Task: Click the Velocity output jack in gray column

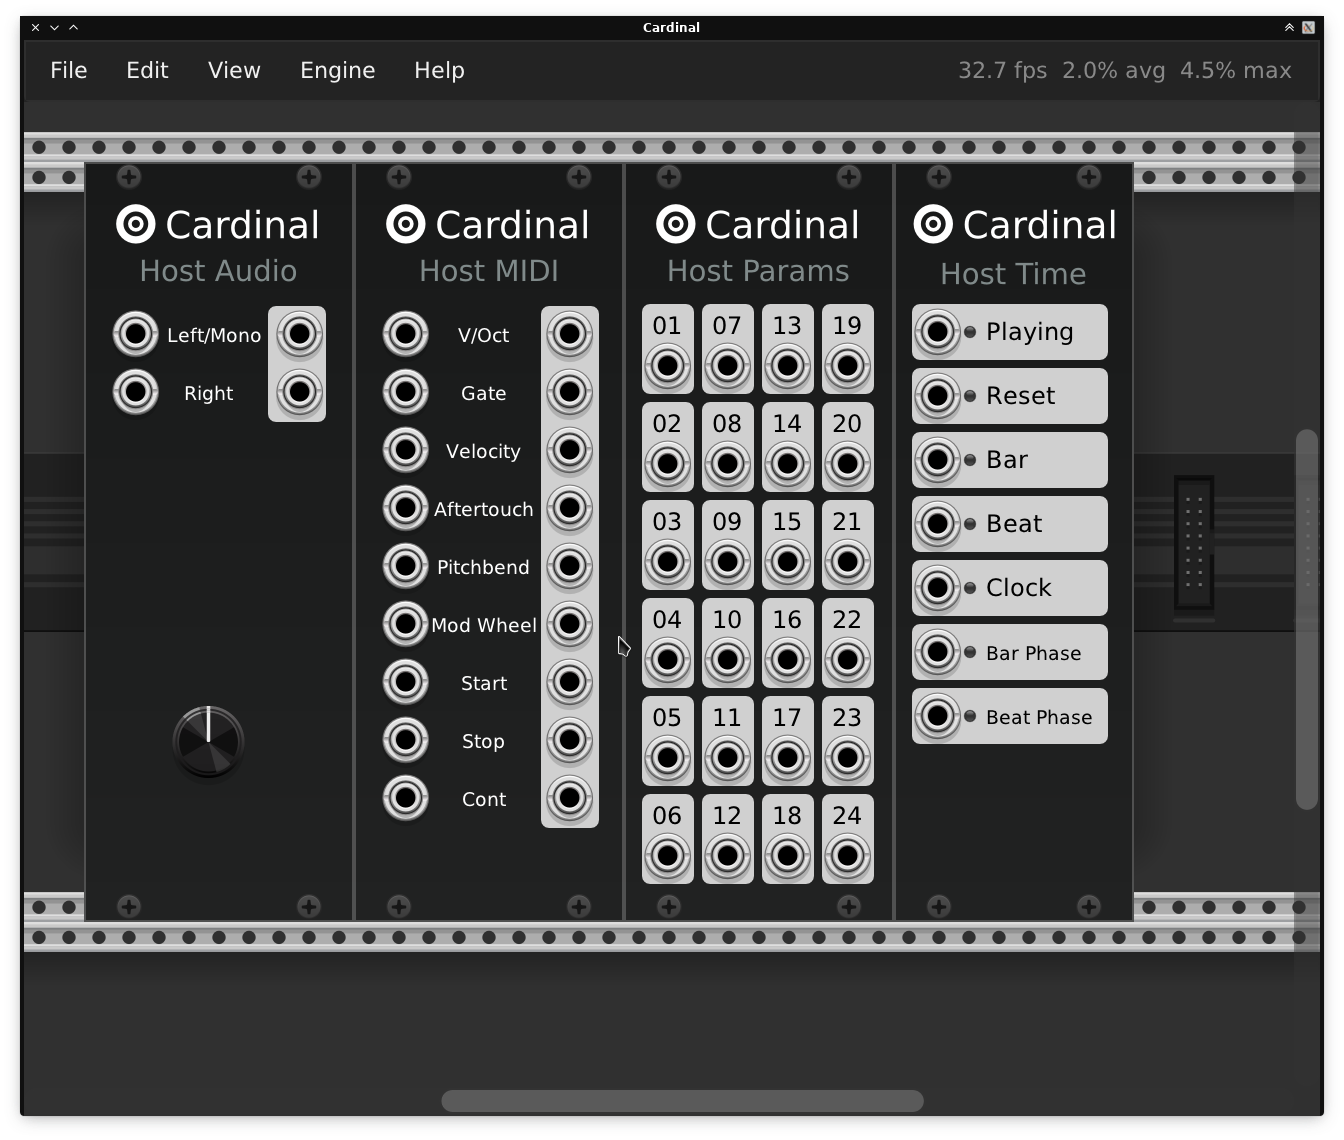Action: click(x=570, y=450)
